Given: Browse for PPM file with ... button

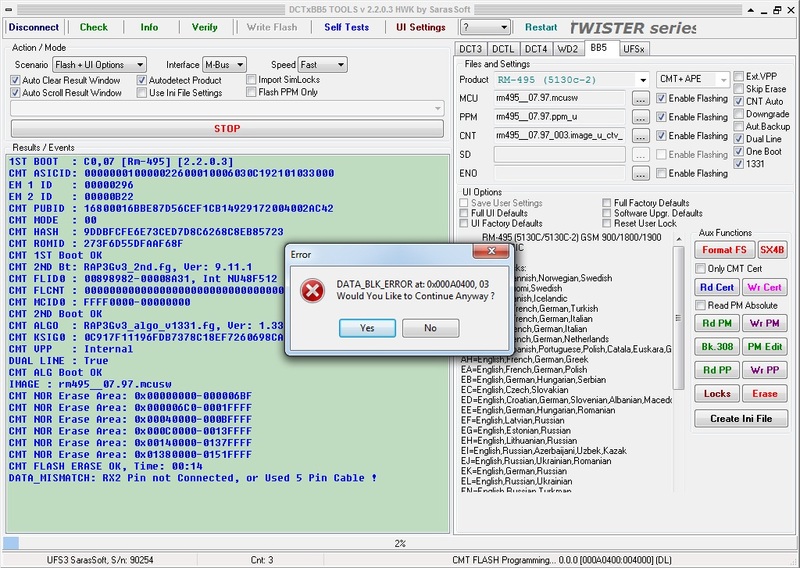Looking at the screenshot, I should coord(640,117).
